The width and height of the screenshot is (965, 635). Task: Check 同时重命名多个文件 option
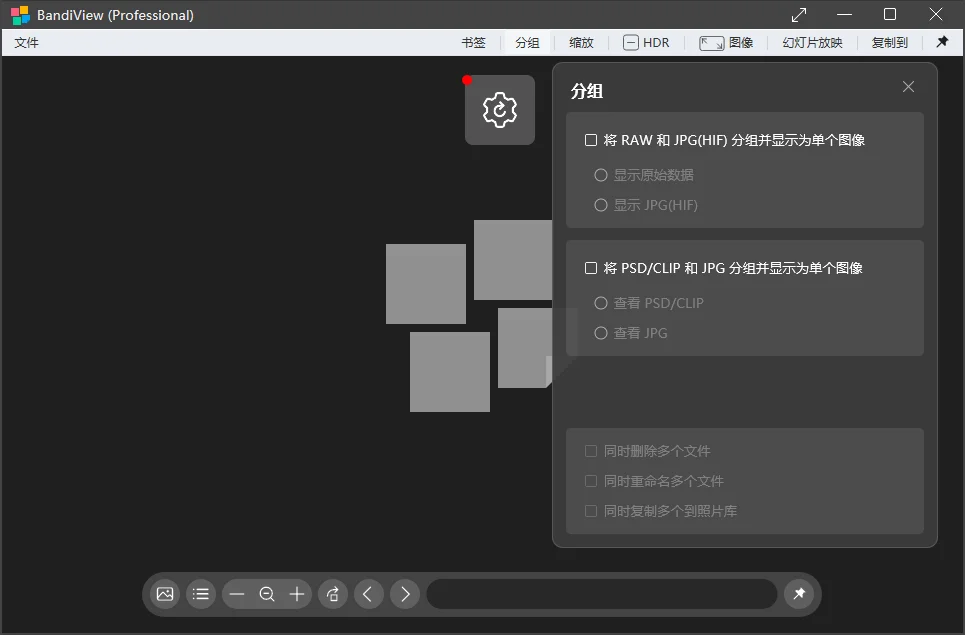tap(591, 481)
